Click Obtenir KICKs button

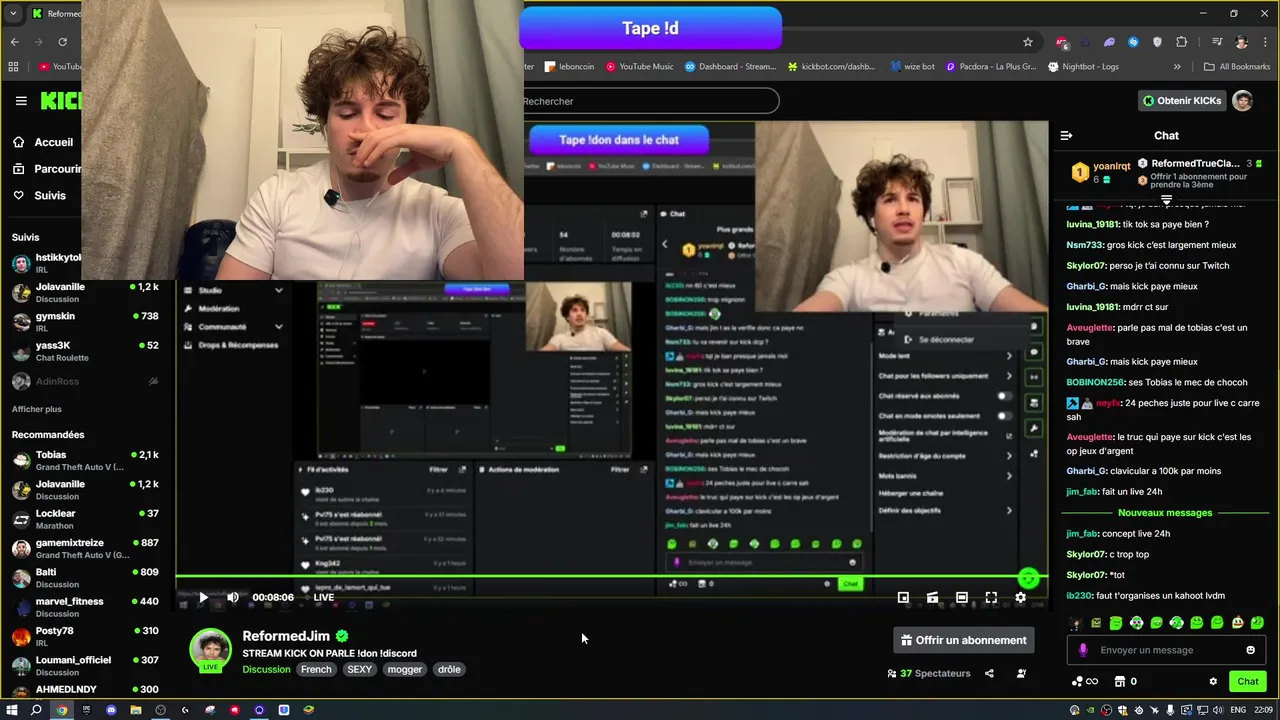tap(1182, 101)
